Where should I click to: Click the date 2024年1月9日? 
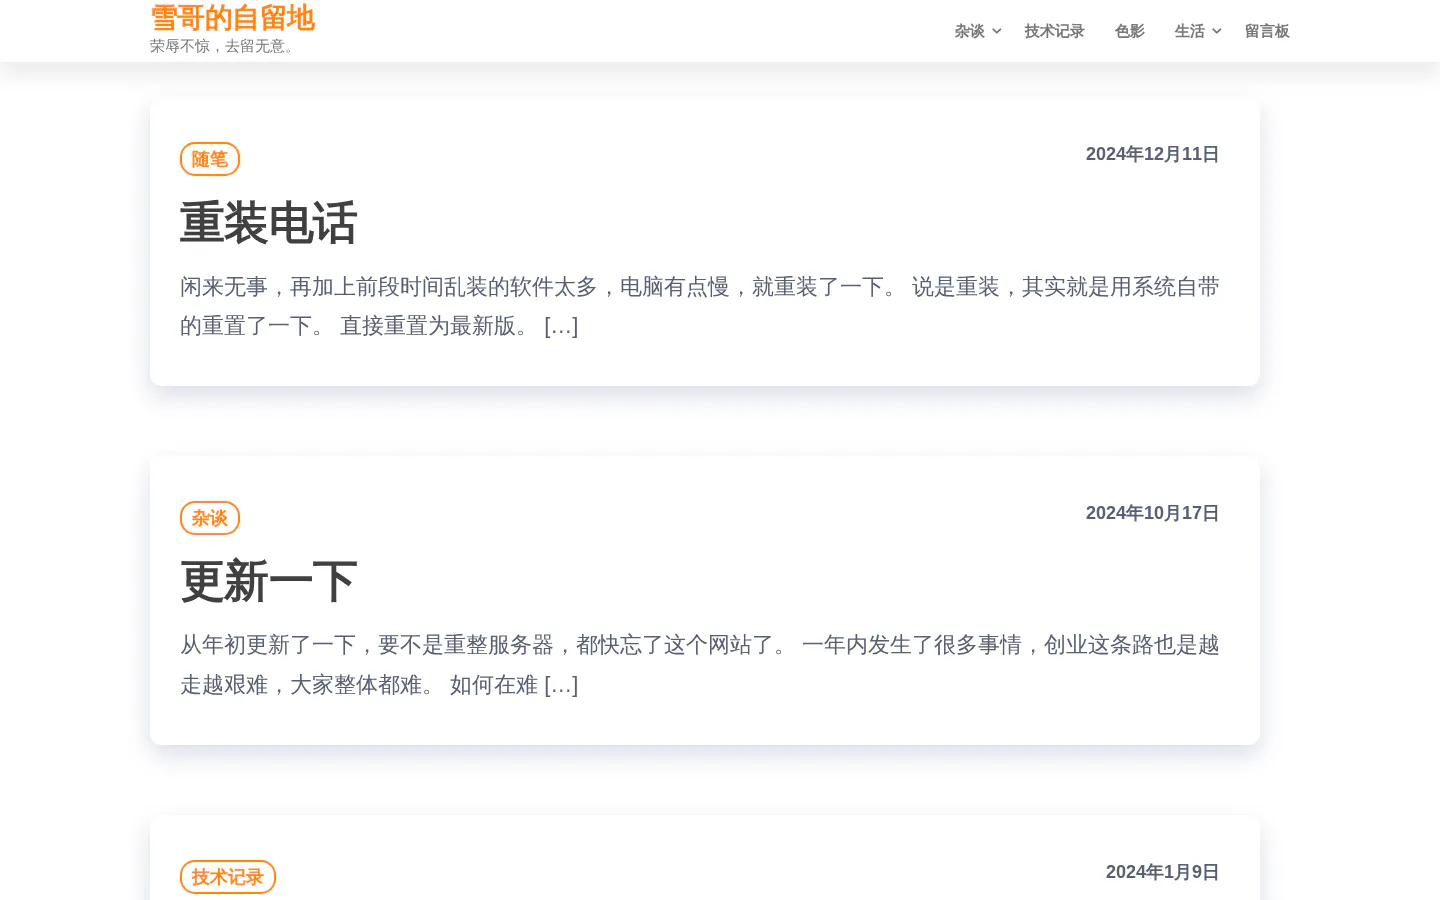coord(1162,872)
